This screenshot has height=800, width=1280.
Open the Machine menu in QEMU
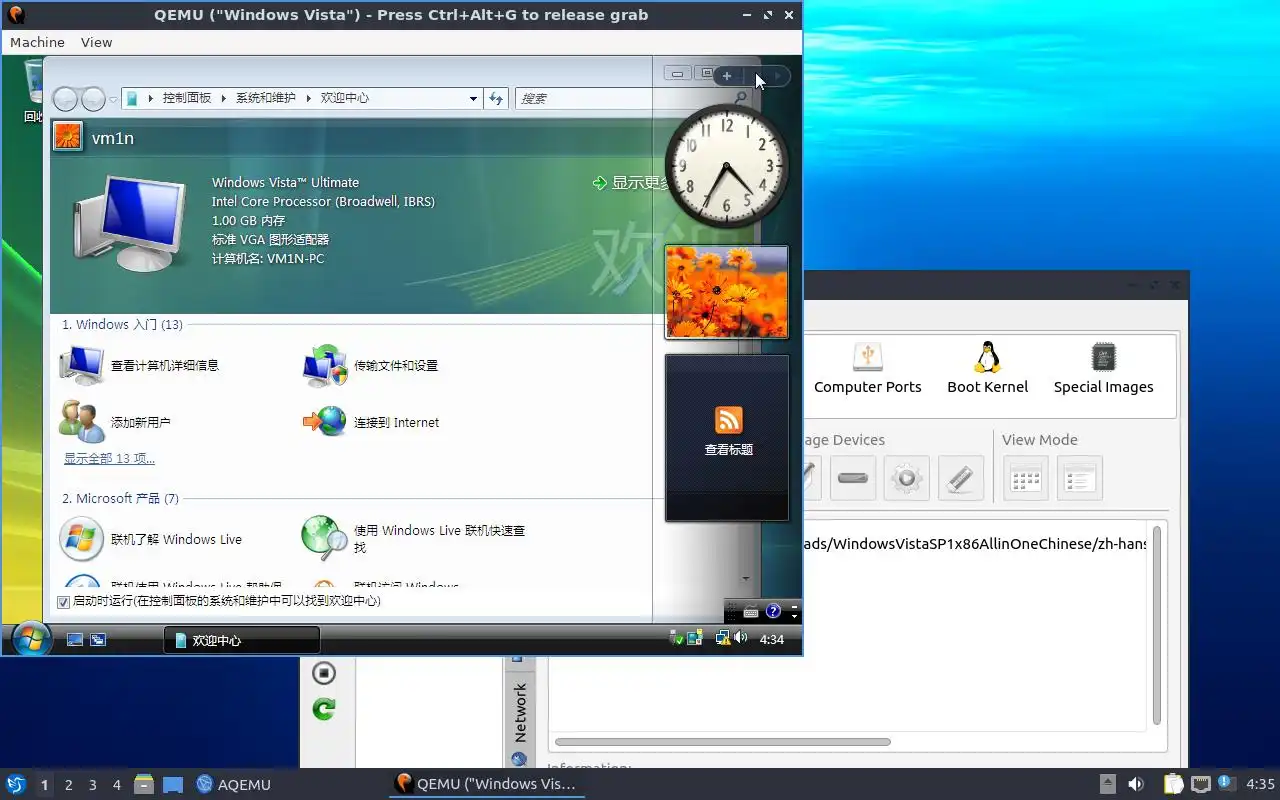37,42
